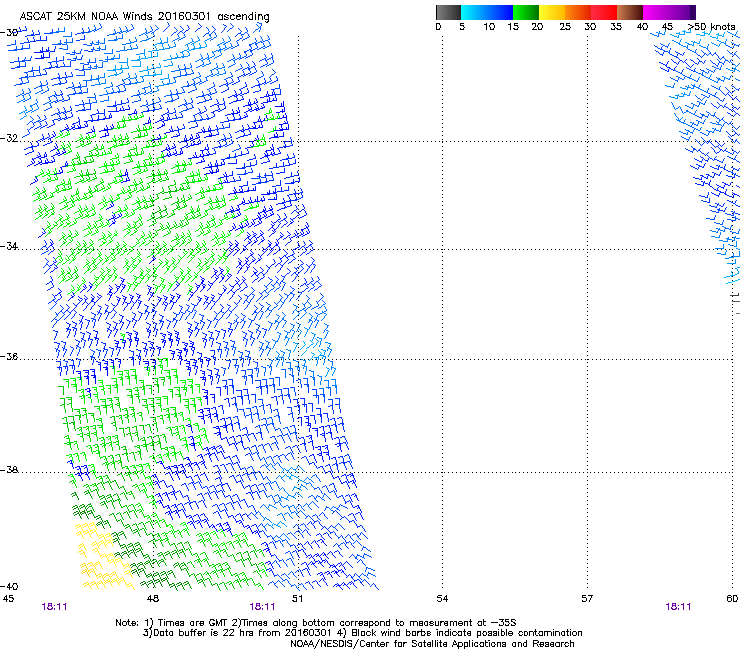Click the cyan-to-blue 5-15 knots color segment
Viewport: 740px width, 650px height.
pyautogui.click(x=487, y=12)
